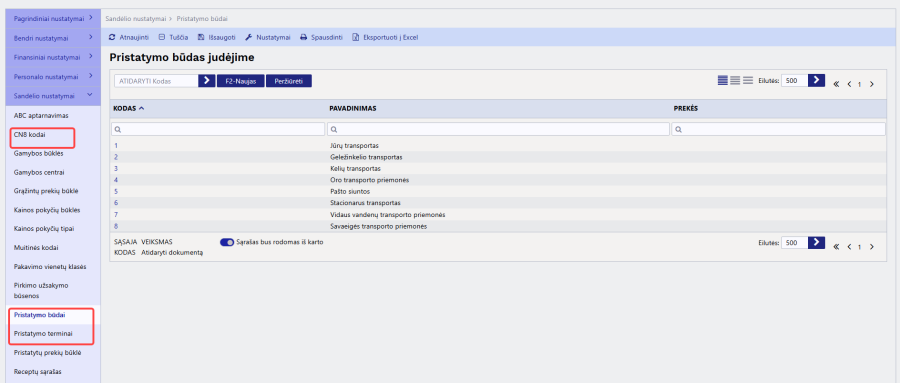900x383 pixels.
Task: Click Sandėlio nustatymai breadcrumb link
Action: pos(135,19)
